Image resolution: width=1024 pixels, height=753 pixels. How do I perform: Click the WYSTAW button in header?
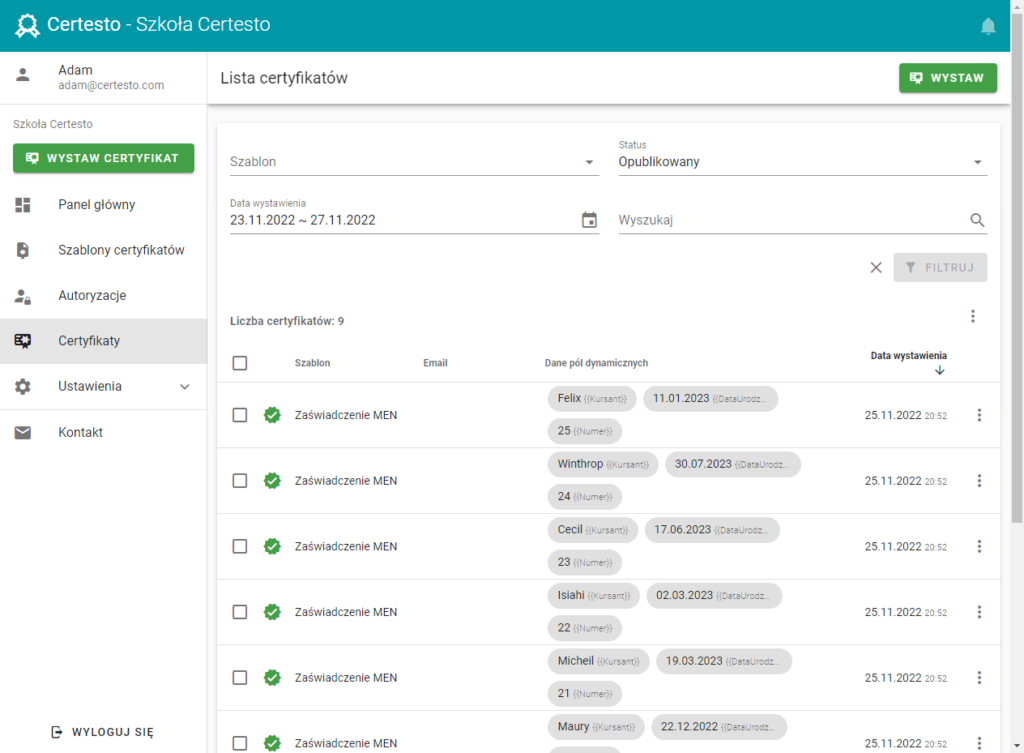(x=948, y=78)
